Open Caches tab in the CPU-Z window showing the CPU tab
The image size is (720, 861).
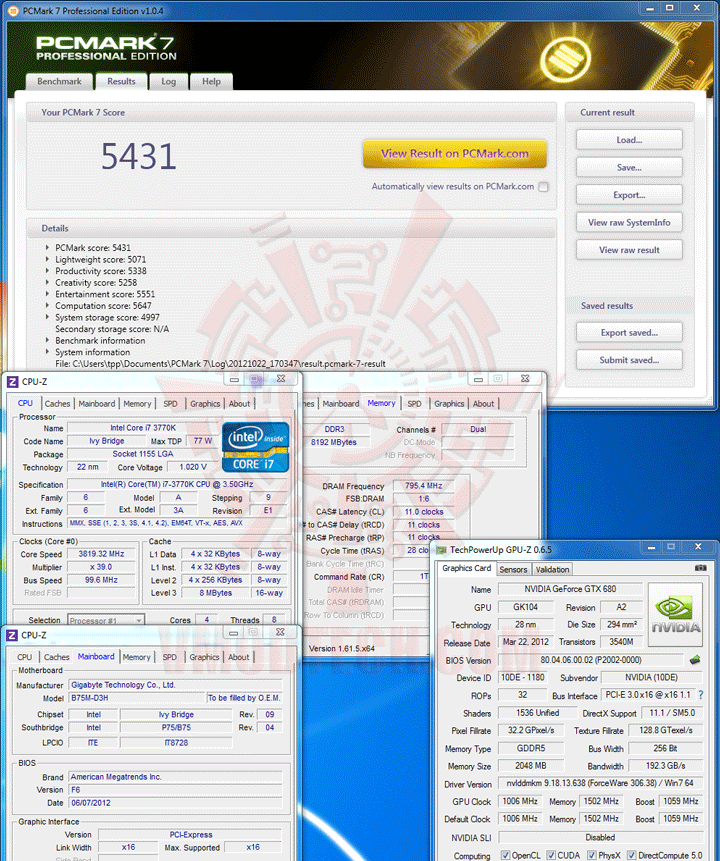[x=57, y=404]
